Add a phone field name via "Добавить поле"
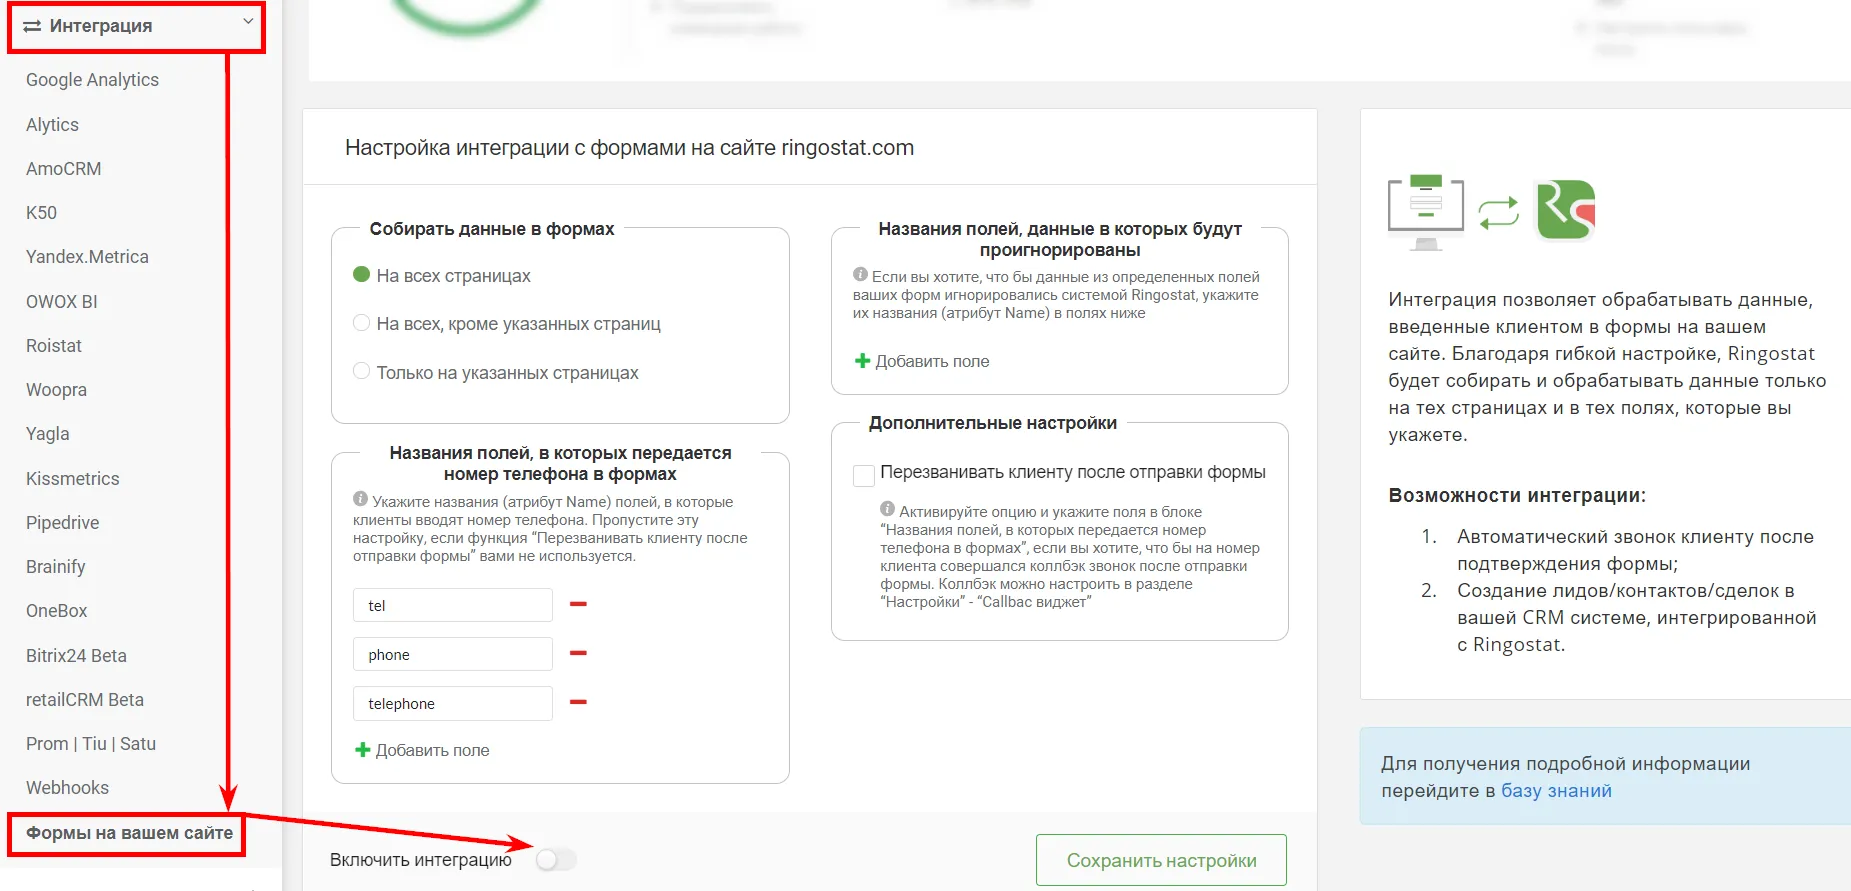This screenshot has width=1851, height=891. click(x=422, y=750)
